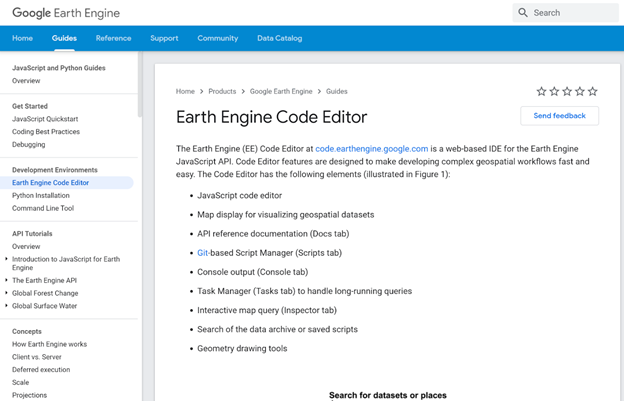
Task: Open Python Installation page
Action: coord(41,195)
